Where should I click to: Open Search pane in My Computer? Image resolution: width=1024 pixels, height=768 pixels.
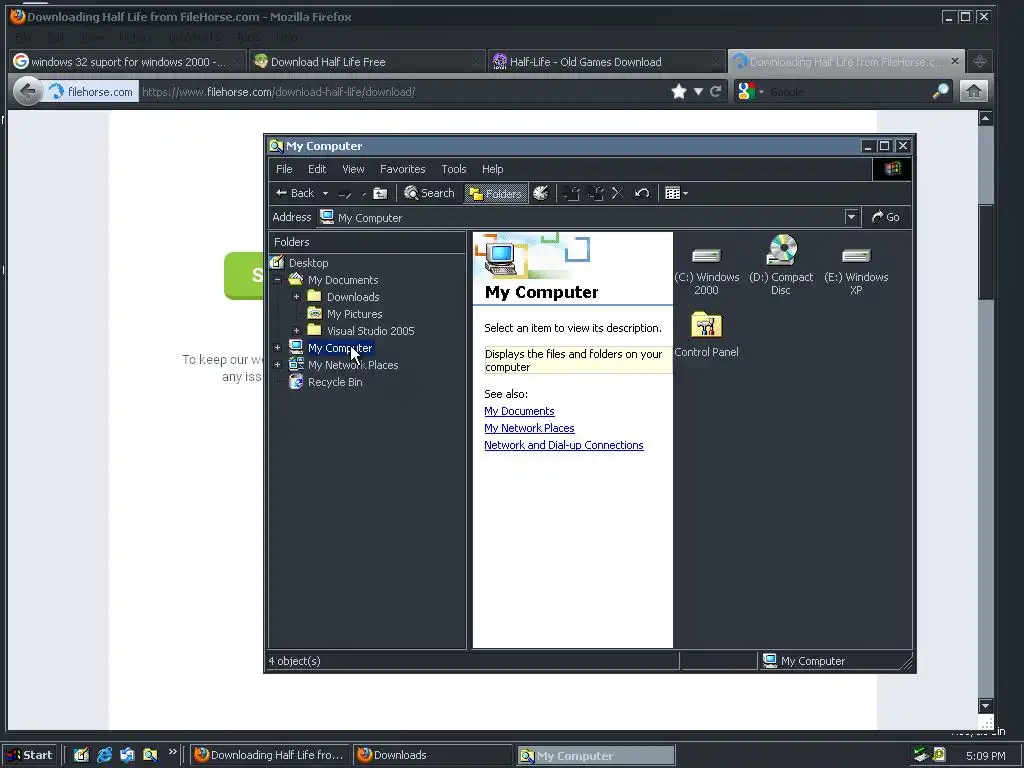[x=429, y=193]
